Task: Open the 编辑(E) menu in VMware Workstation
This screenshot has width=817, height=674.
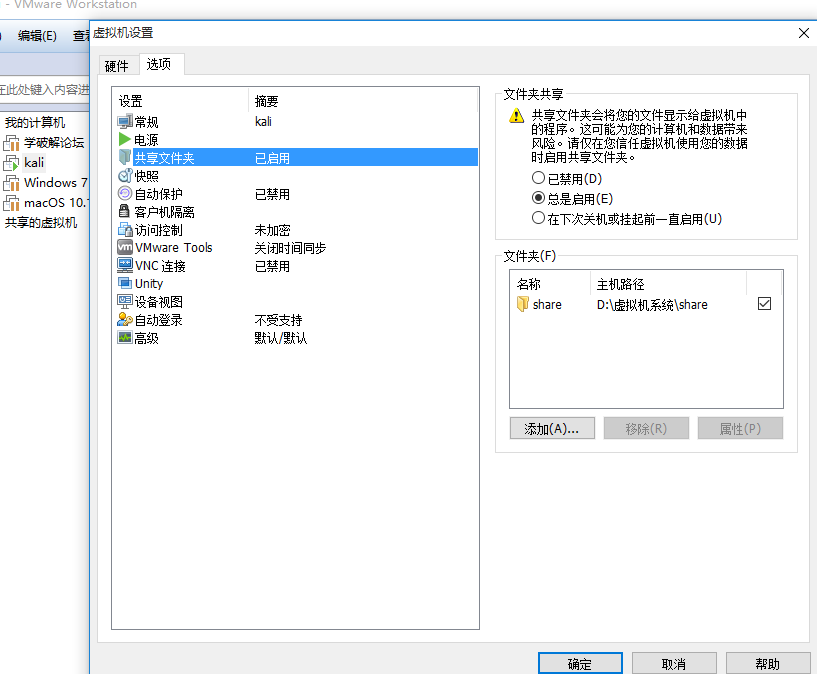Action: coord(37,36)
